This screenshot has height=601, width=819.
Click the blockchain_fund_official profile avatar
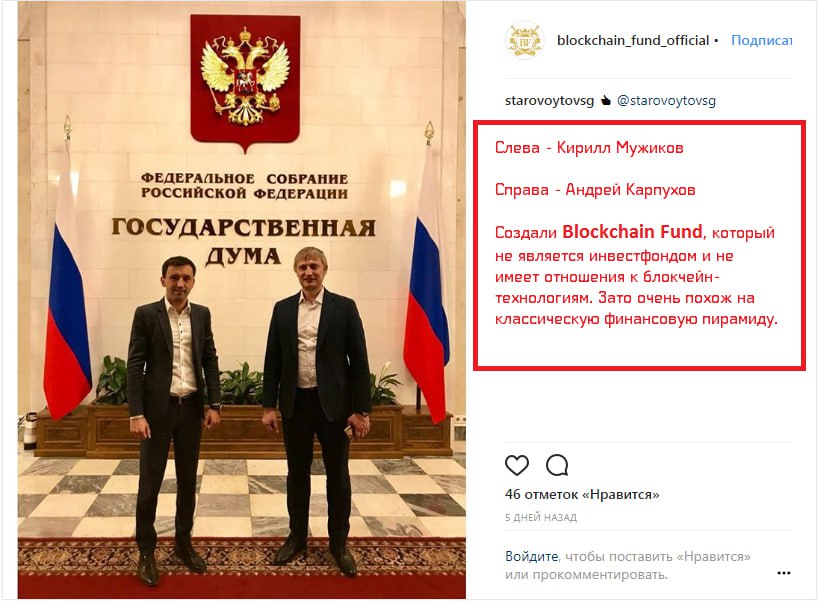pos(525,40)
